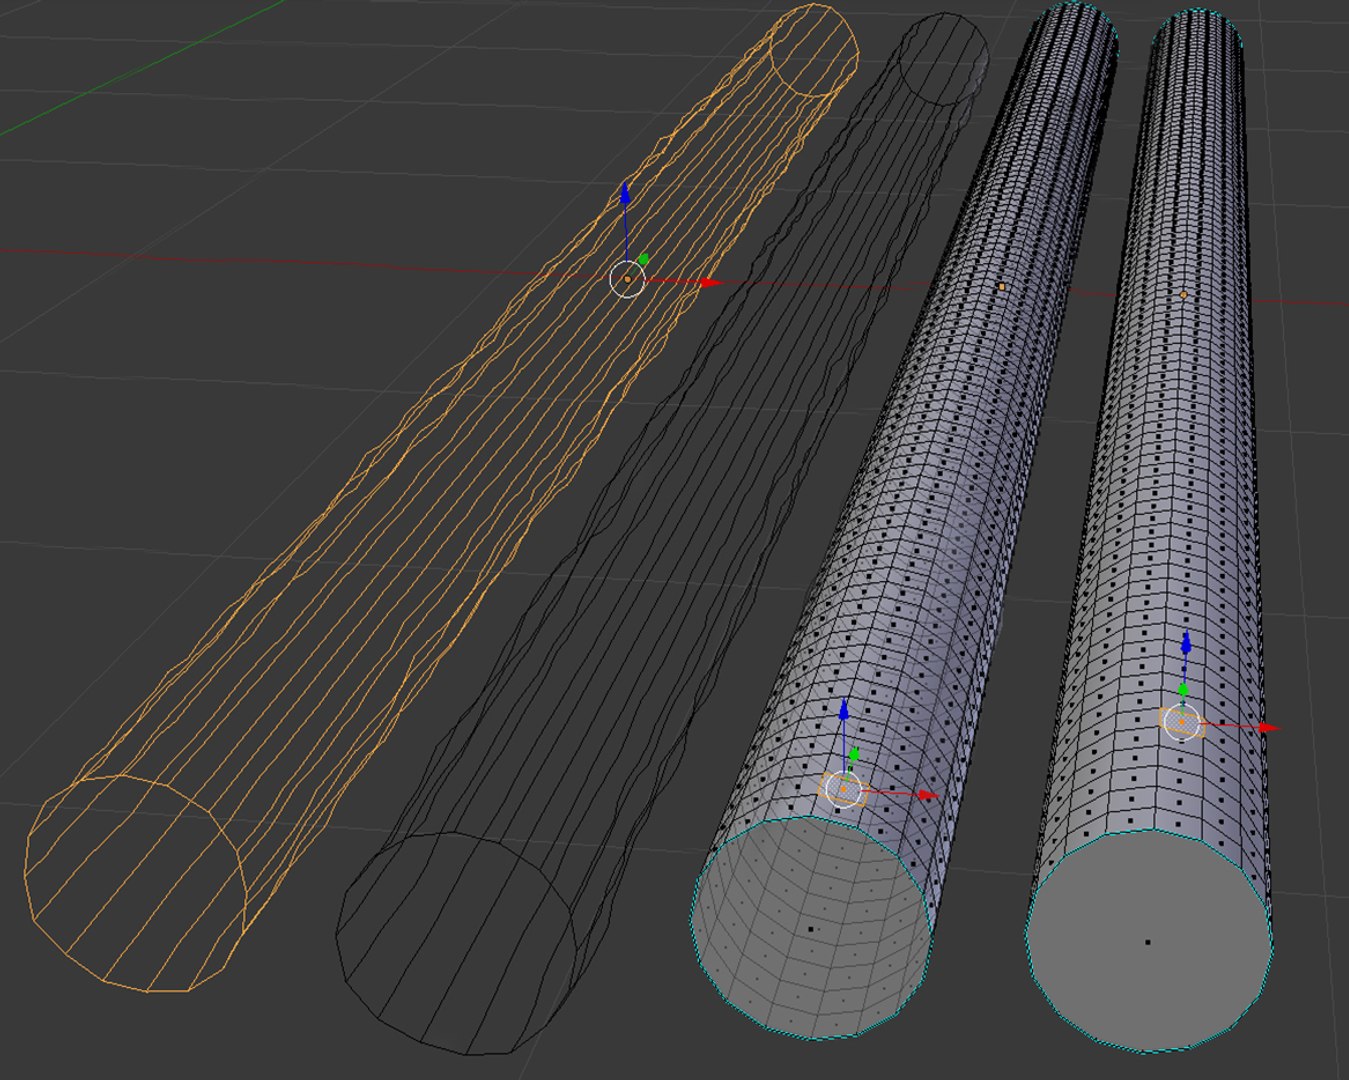Click green Y-axis handle on orange wireframe cylinder
Image resolution: width=1349 pixels, height=1080 pixels.
(x=643, y=259)
